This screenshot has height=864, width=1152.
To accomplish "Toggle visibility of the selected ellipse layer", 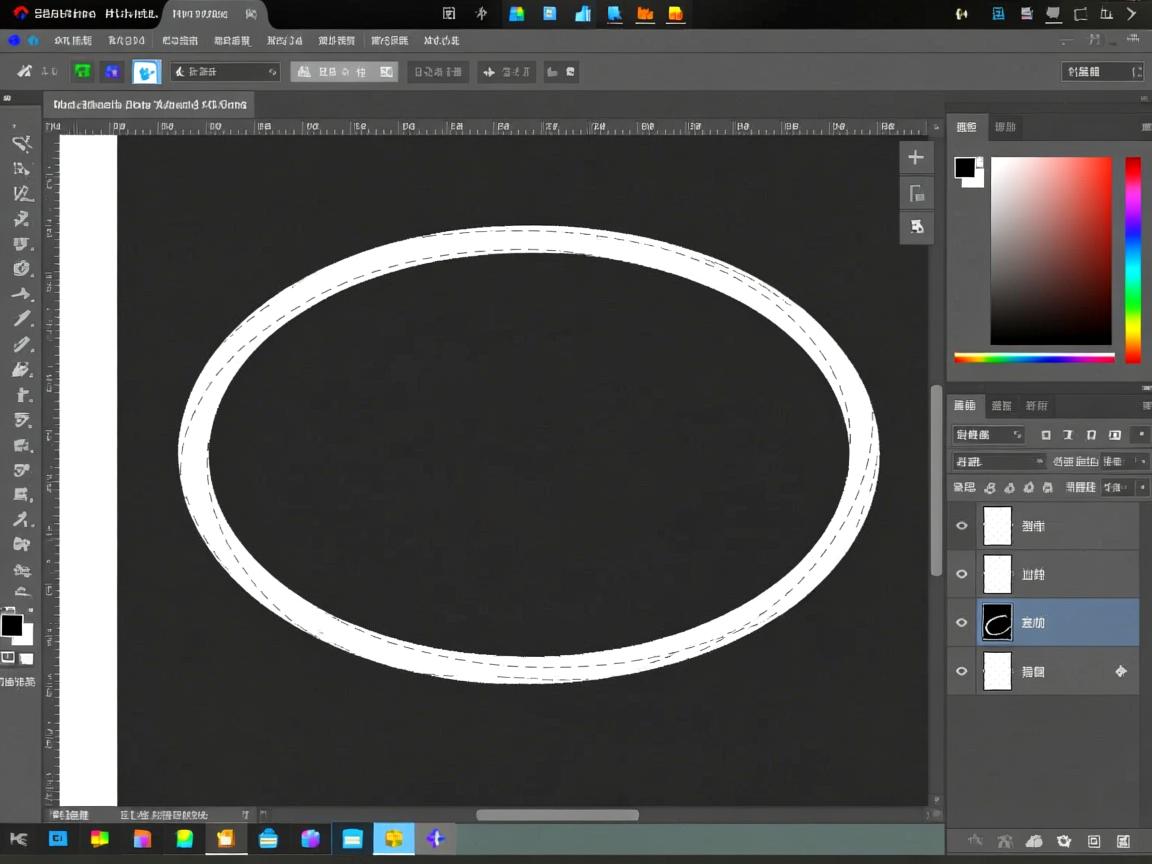I will (962, 623).
